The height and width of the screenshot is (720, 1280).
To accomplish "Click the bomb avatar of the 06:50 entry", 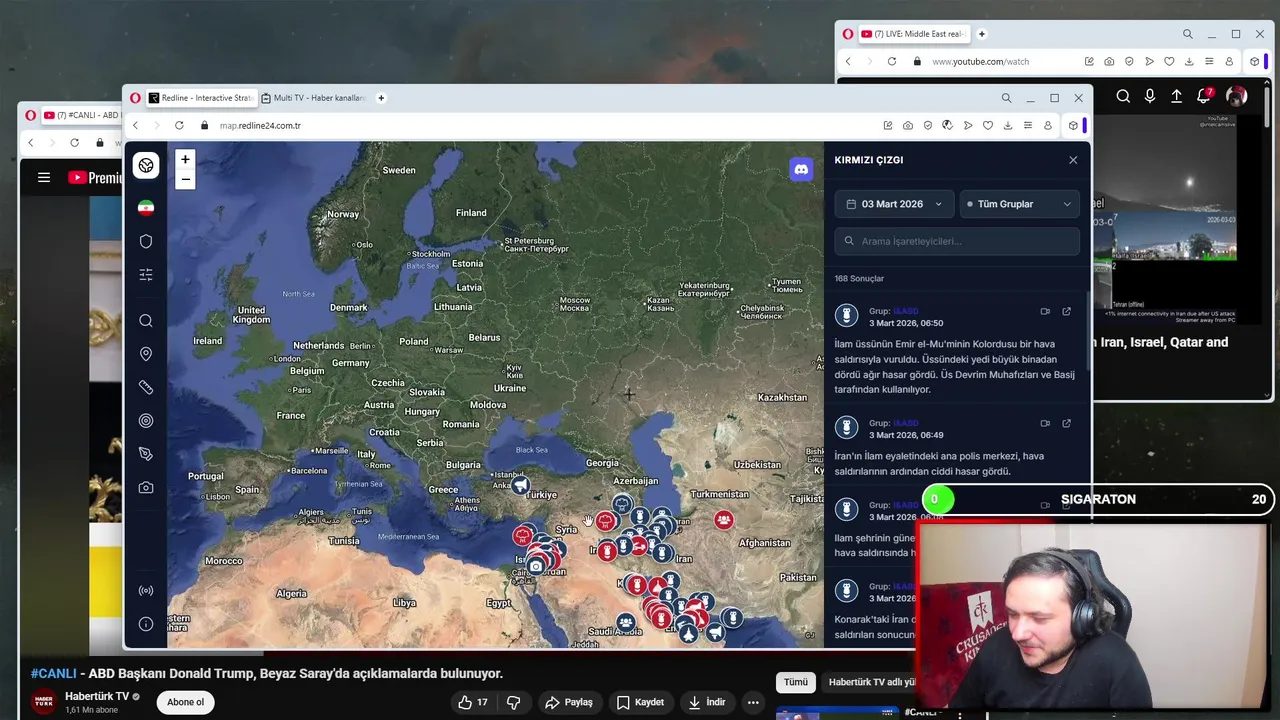I will [847, 316].
